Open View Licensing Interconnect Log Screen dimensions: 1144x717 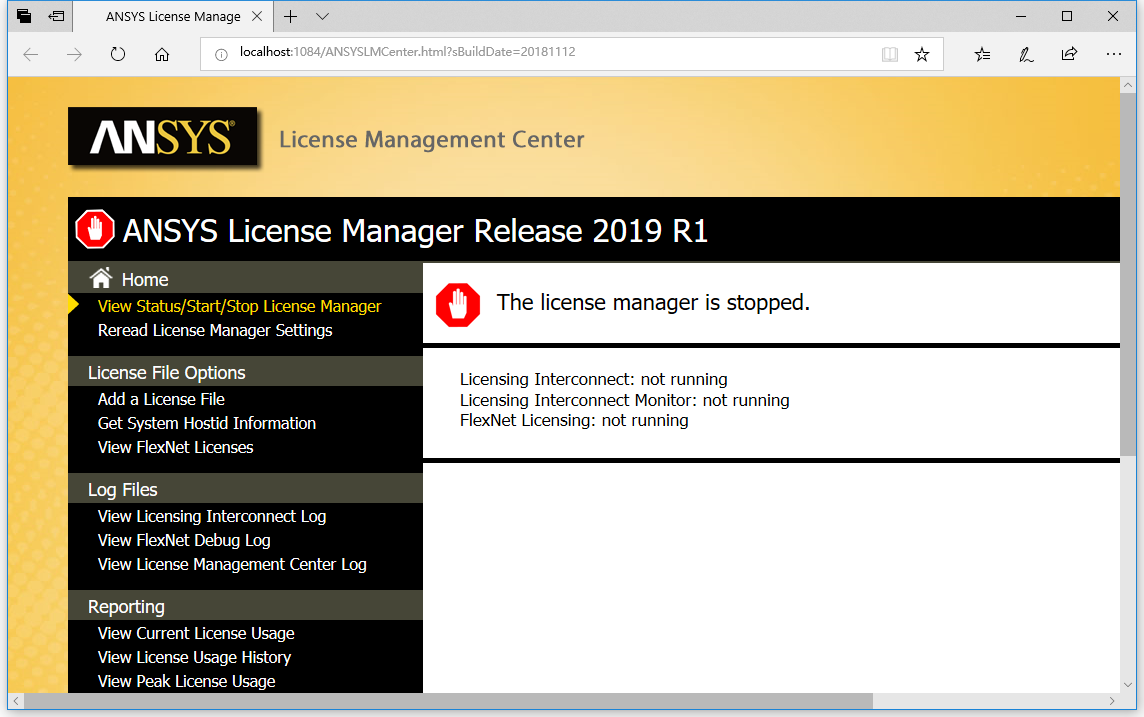click(x=212, y=516)
